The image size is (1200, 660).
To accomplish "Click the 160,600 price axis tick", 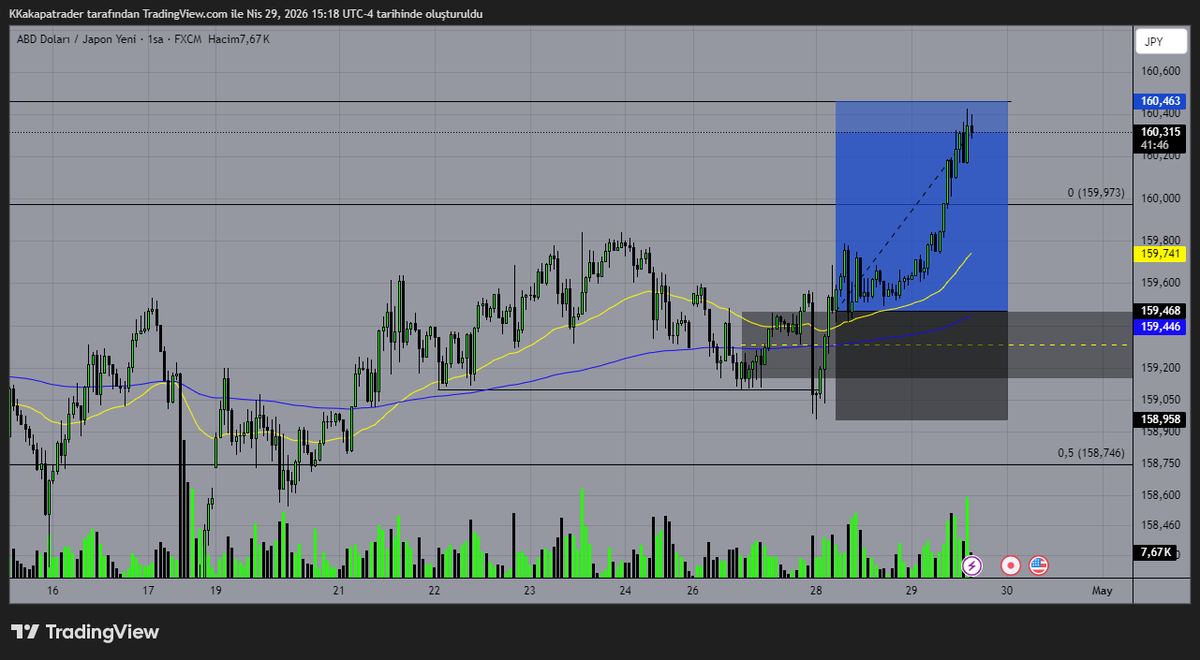I will pos(1160,70).
